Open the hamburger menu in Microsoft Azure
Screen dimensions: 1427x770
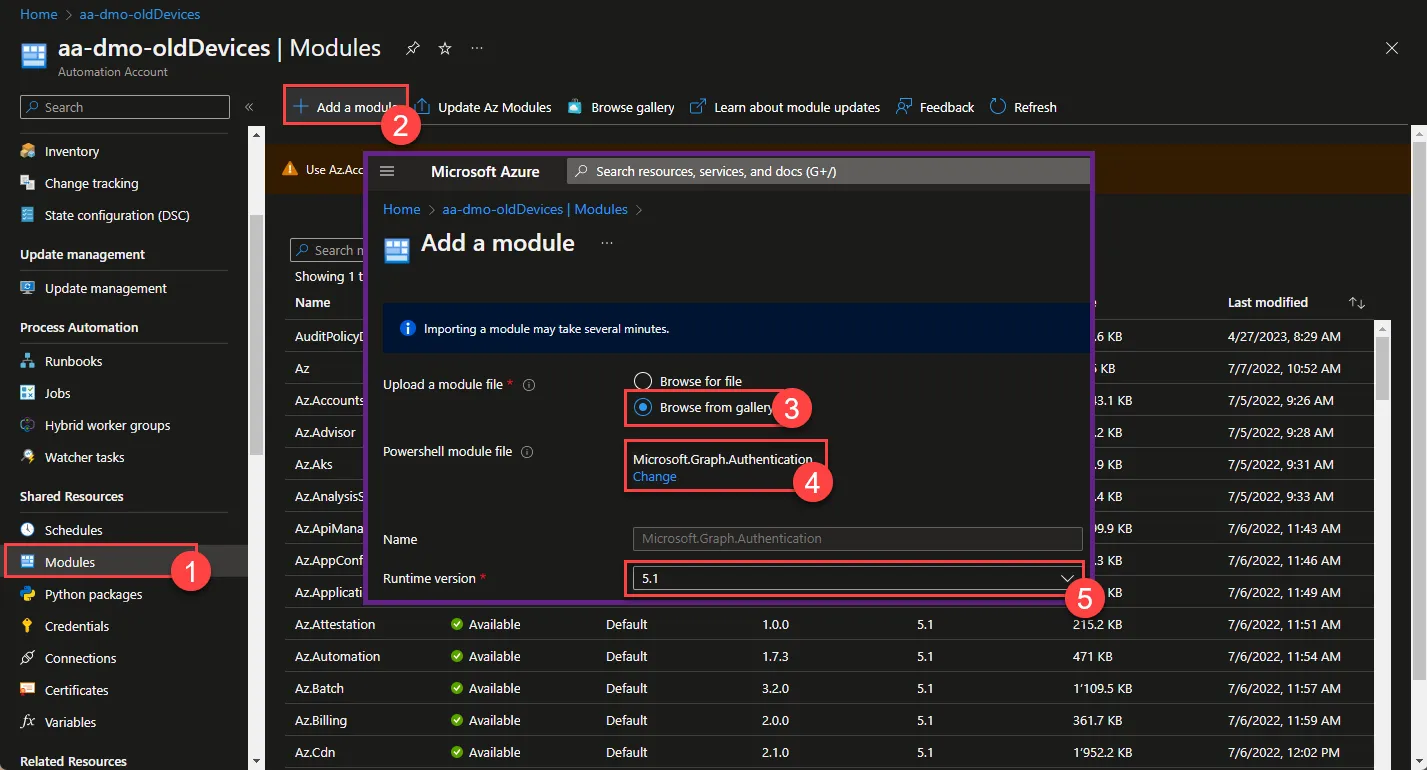tap(387, 171)
